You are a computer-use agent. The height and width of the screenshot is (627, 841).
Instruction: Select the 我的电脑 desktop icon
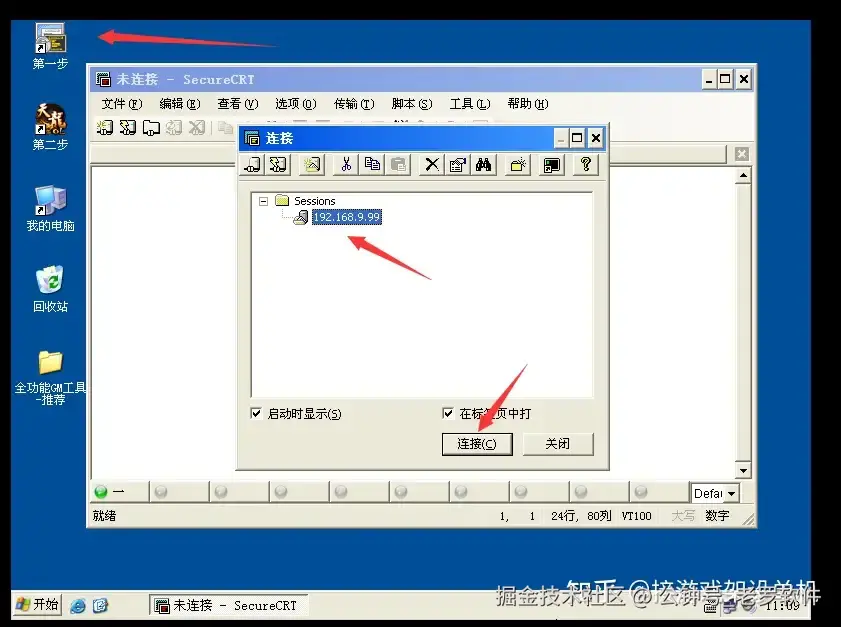[50, 209]
